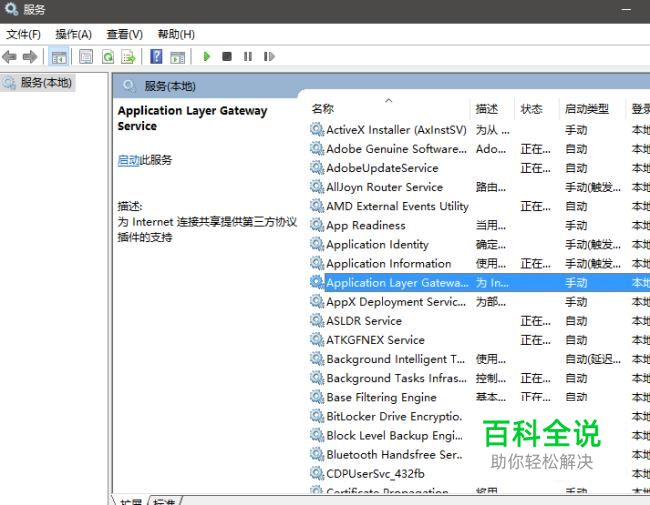
Task: Switch to the 标准 tab at bottom
Action: tap(164, 501)
